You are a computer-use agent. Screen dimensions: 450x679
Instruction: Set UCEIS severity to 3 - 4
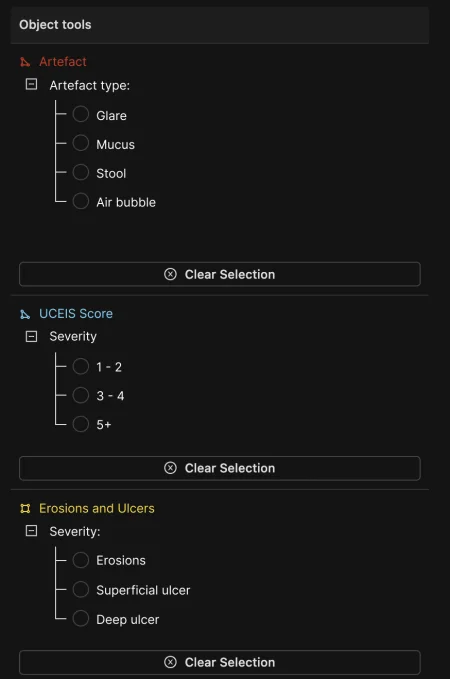pos(81,395)
